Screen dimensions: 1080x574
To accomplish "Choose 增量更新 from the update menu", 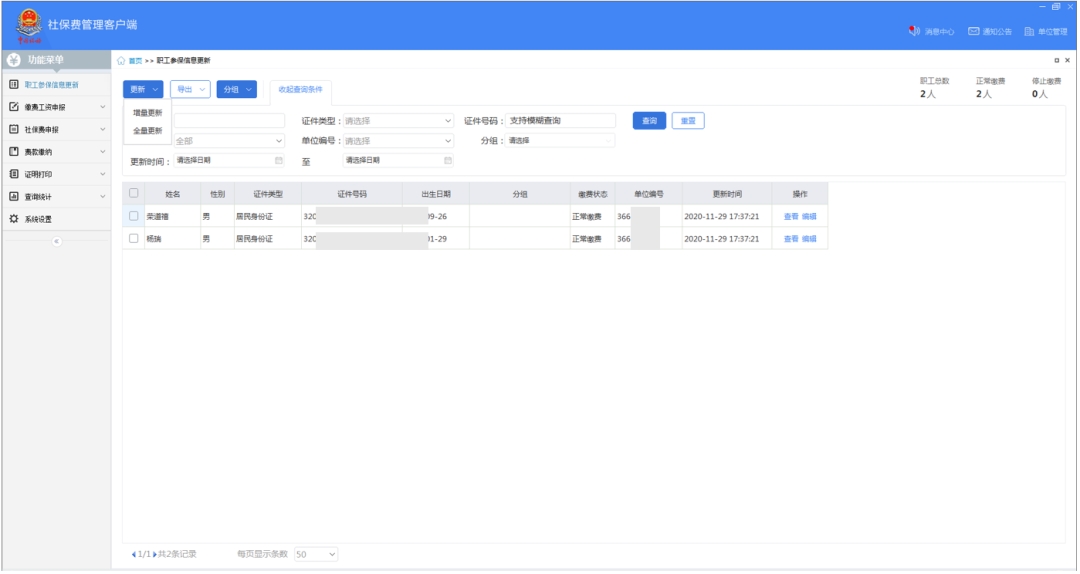I will (x=147, y=113).
